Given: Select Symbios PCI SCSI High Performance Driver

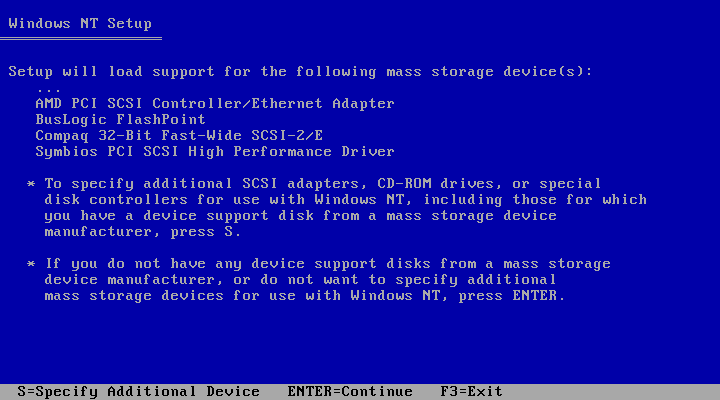Looking at the screenshot, I should [215, 152].
